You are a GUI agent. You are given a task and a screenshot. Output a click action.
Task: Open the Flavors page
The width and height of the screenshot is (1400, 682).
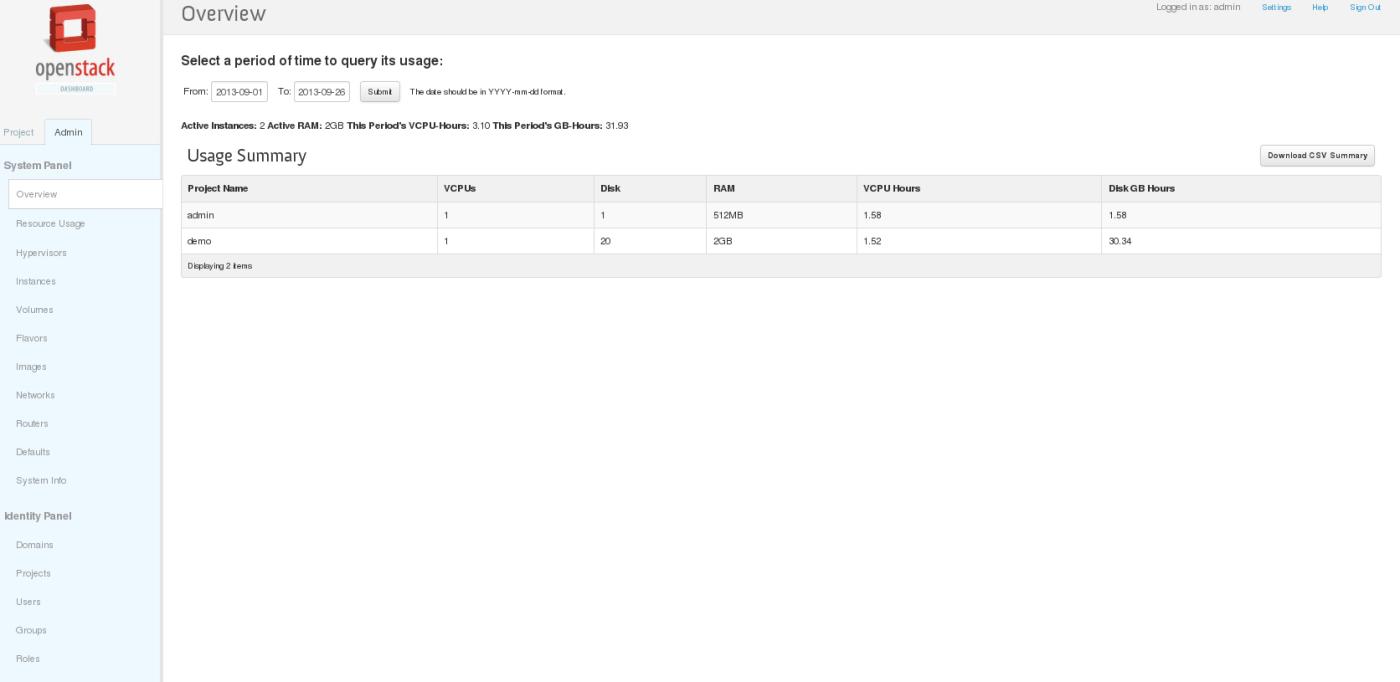32,338
